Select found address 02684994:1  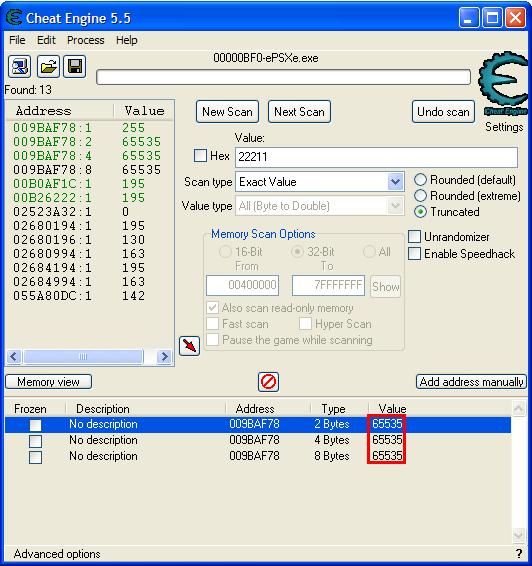(x=52, y=282)
